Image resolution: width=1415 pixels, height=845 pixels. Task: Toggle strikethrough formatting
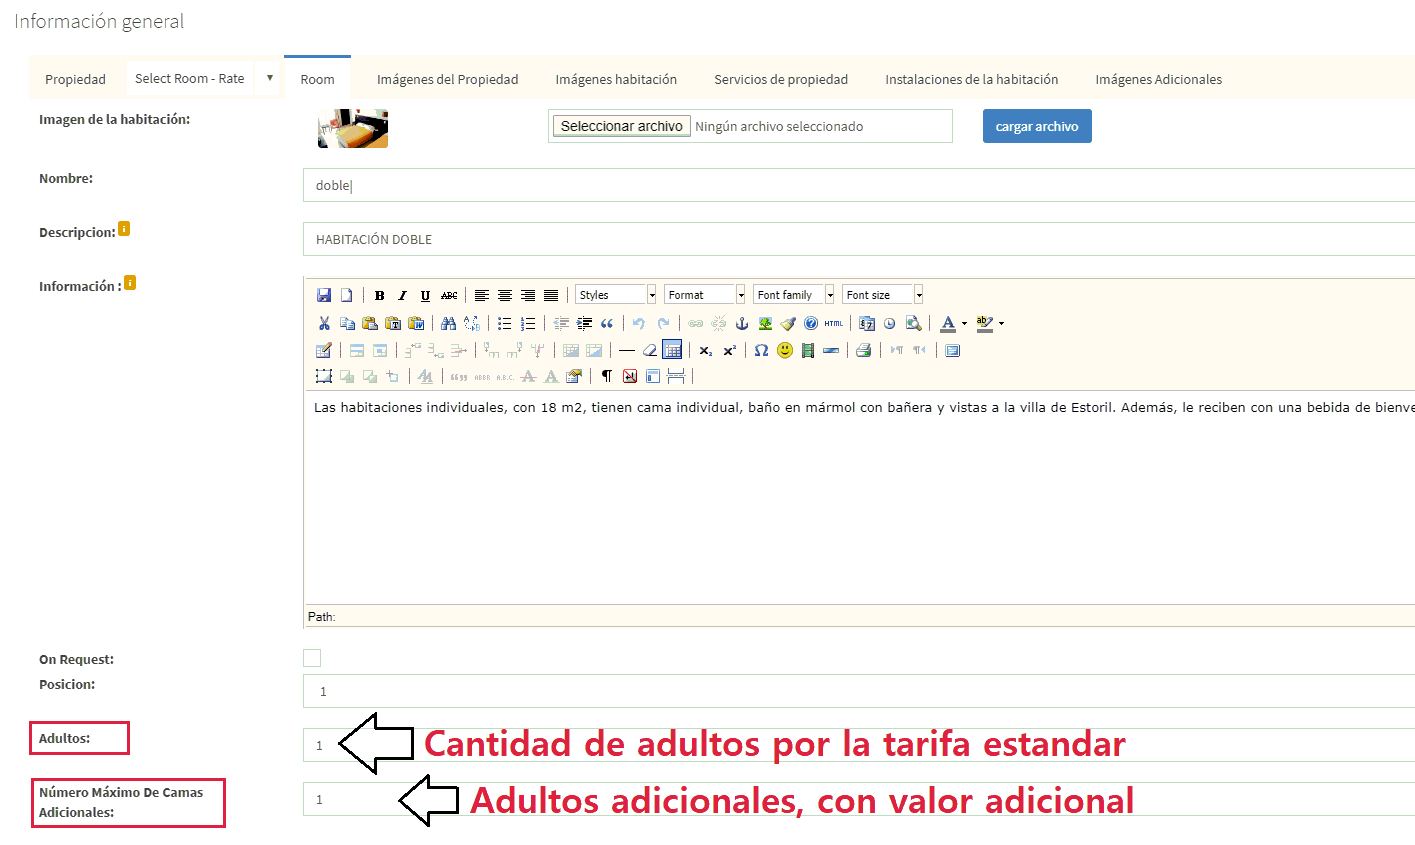coord(450,295)
